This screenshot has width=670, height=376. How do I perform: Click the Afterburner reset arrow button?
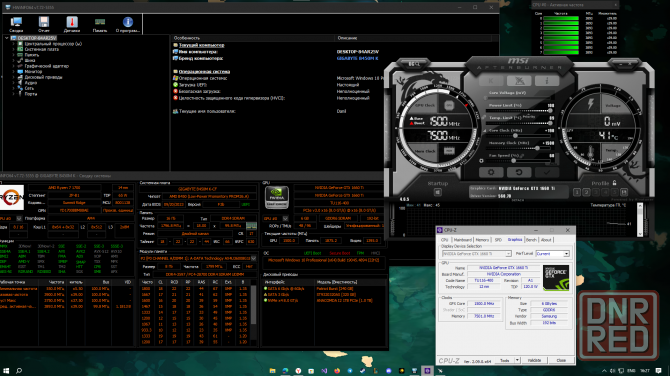pyautogui.click(x=519, y=172)
